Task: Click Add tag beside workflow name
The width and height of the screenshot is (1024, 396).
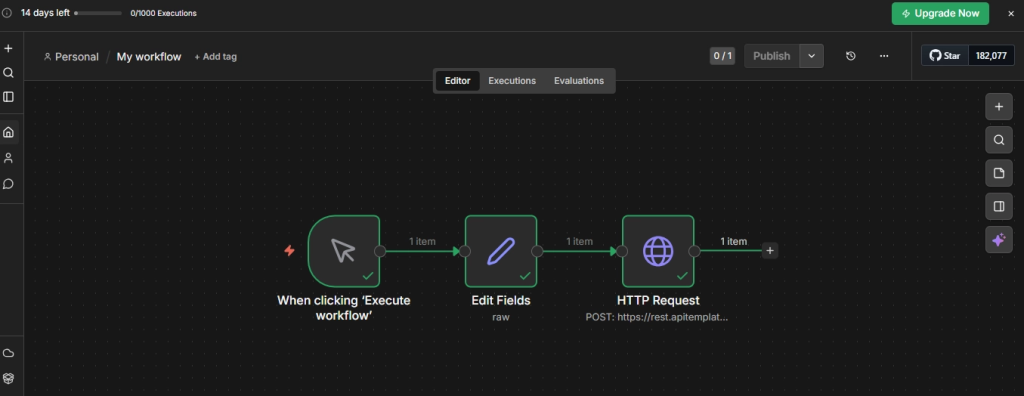Action: (216, 57)
